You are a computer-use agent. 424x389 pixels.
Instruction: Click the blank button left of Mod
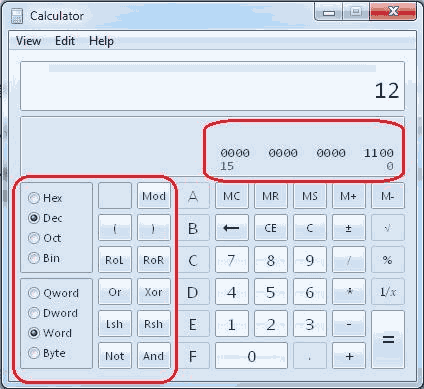(x=115, y=196)
